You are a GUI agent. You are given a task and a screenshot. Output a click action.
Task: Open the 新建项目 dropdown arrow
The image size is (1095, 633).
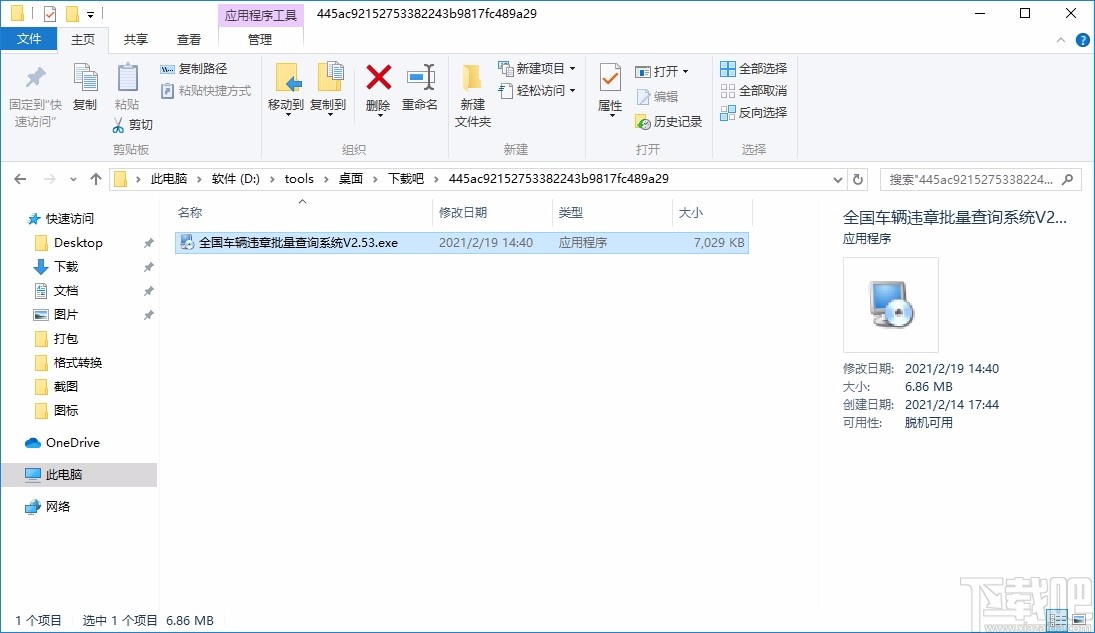[x=570, y=68]
